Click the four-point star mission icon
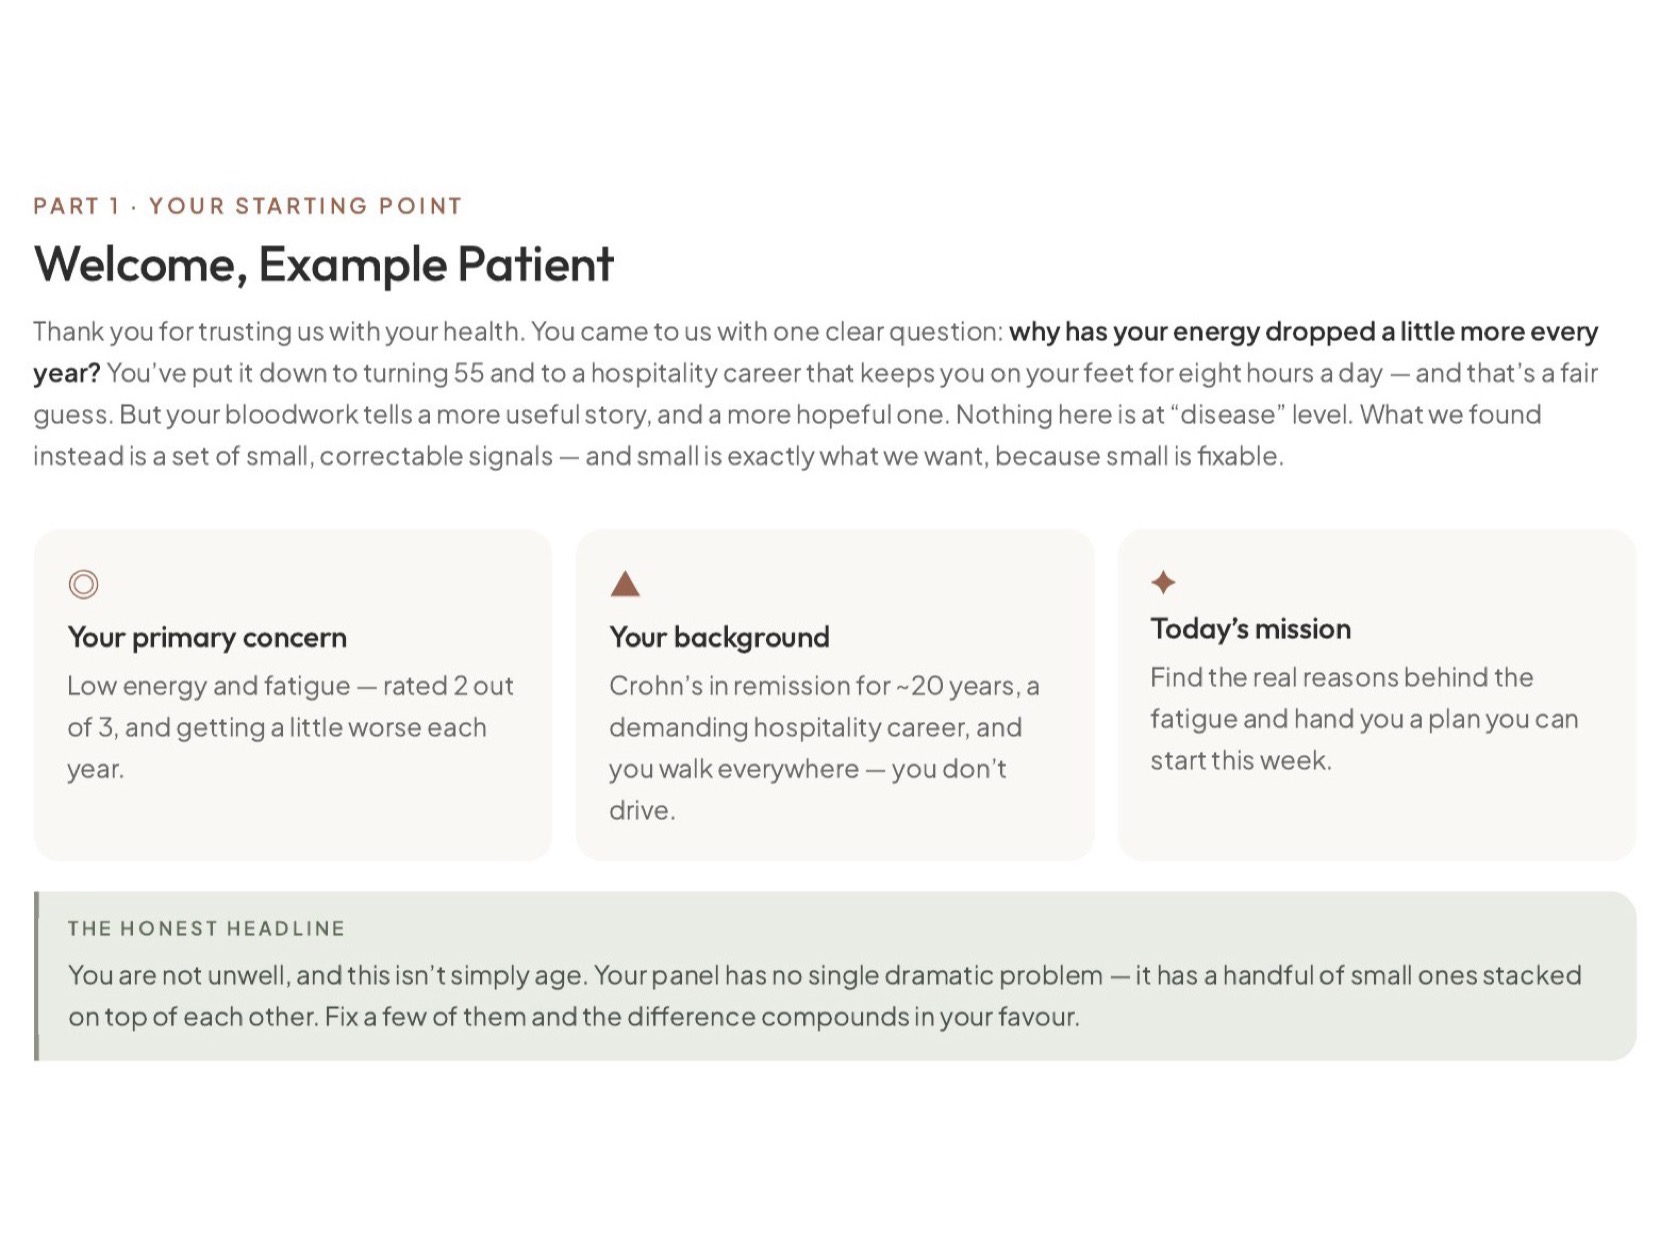This screenshot has height=1245, width=1660. 1163,582
